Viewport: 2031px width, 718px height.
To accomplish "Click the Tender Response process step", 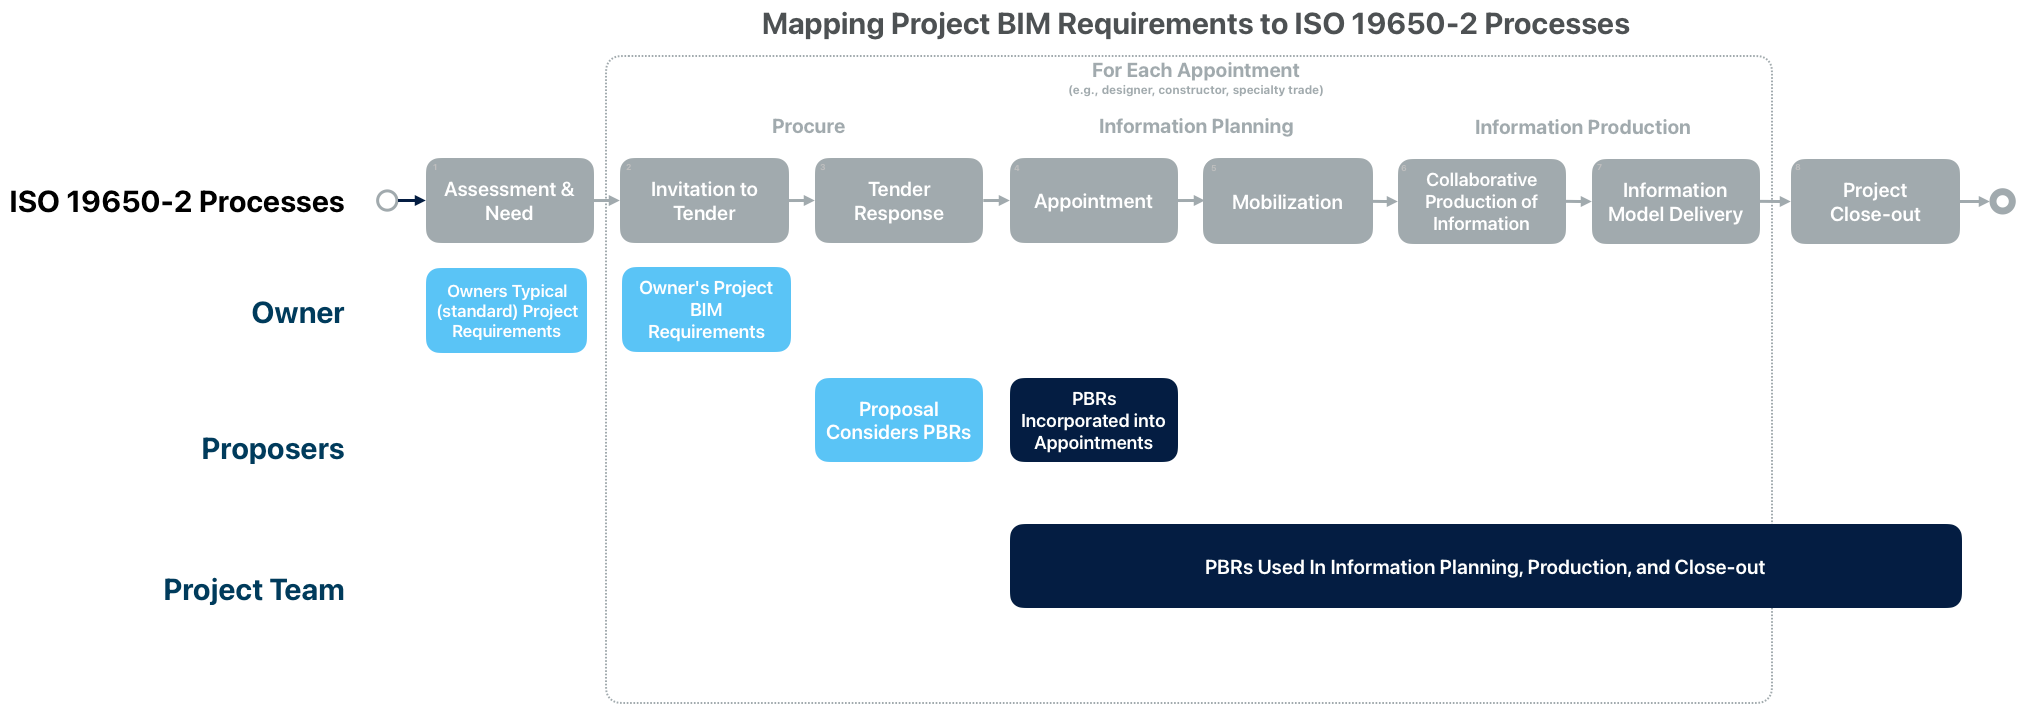I will [898, 201].
